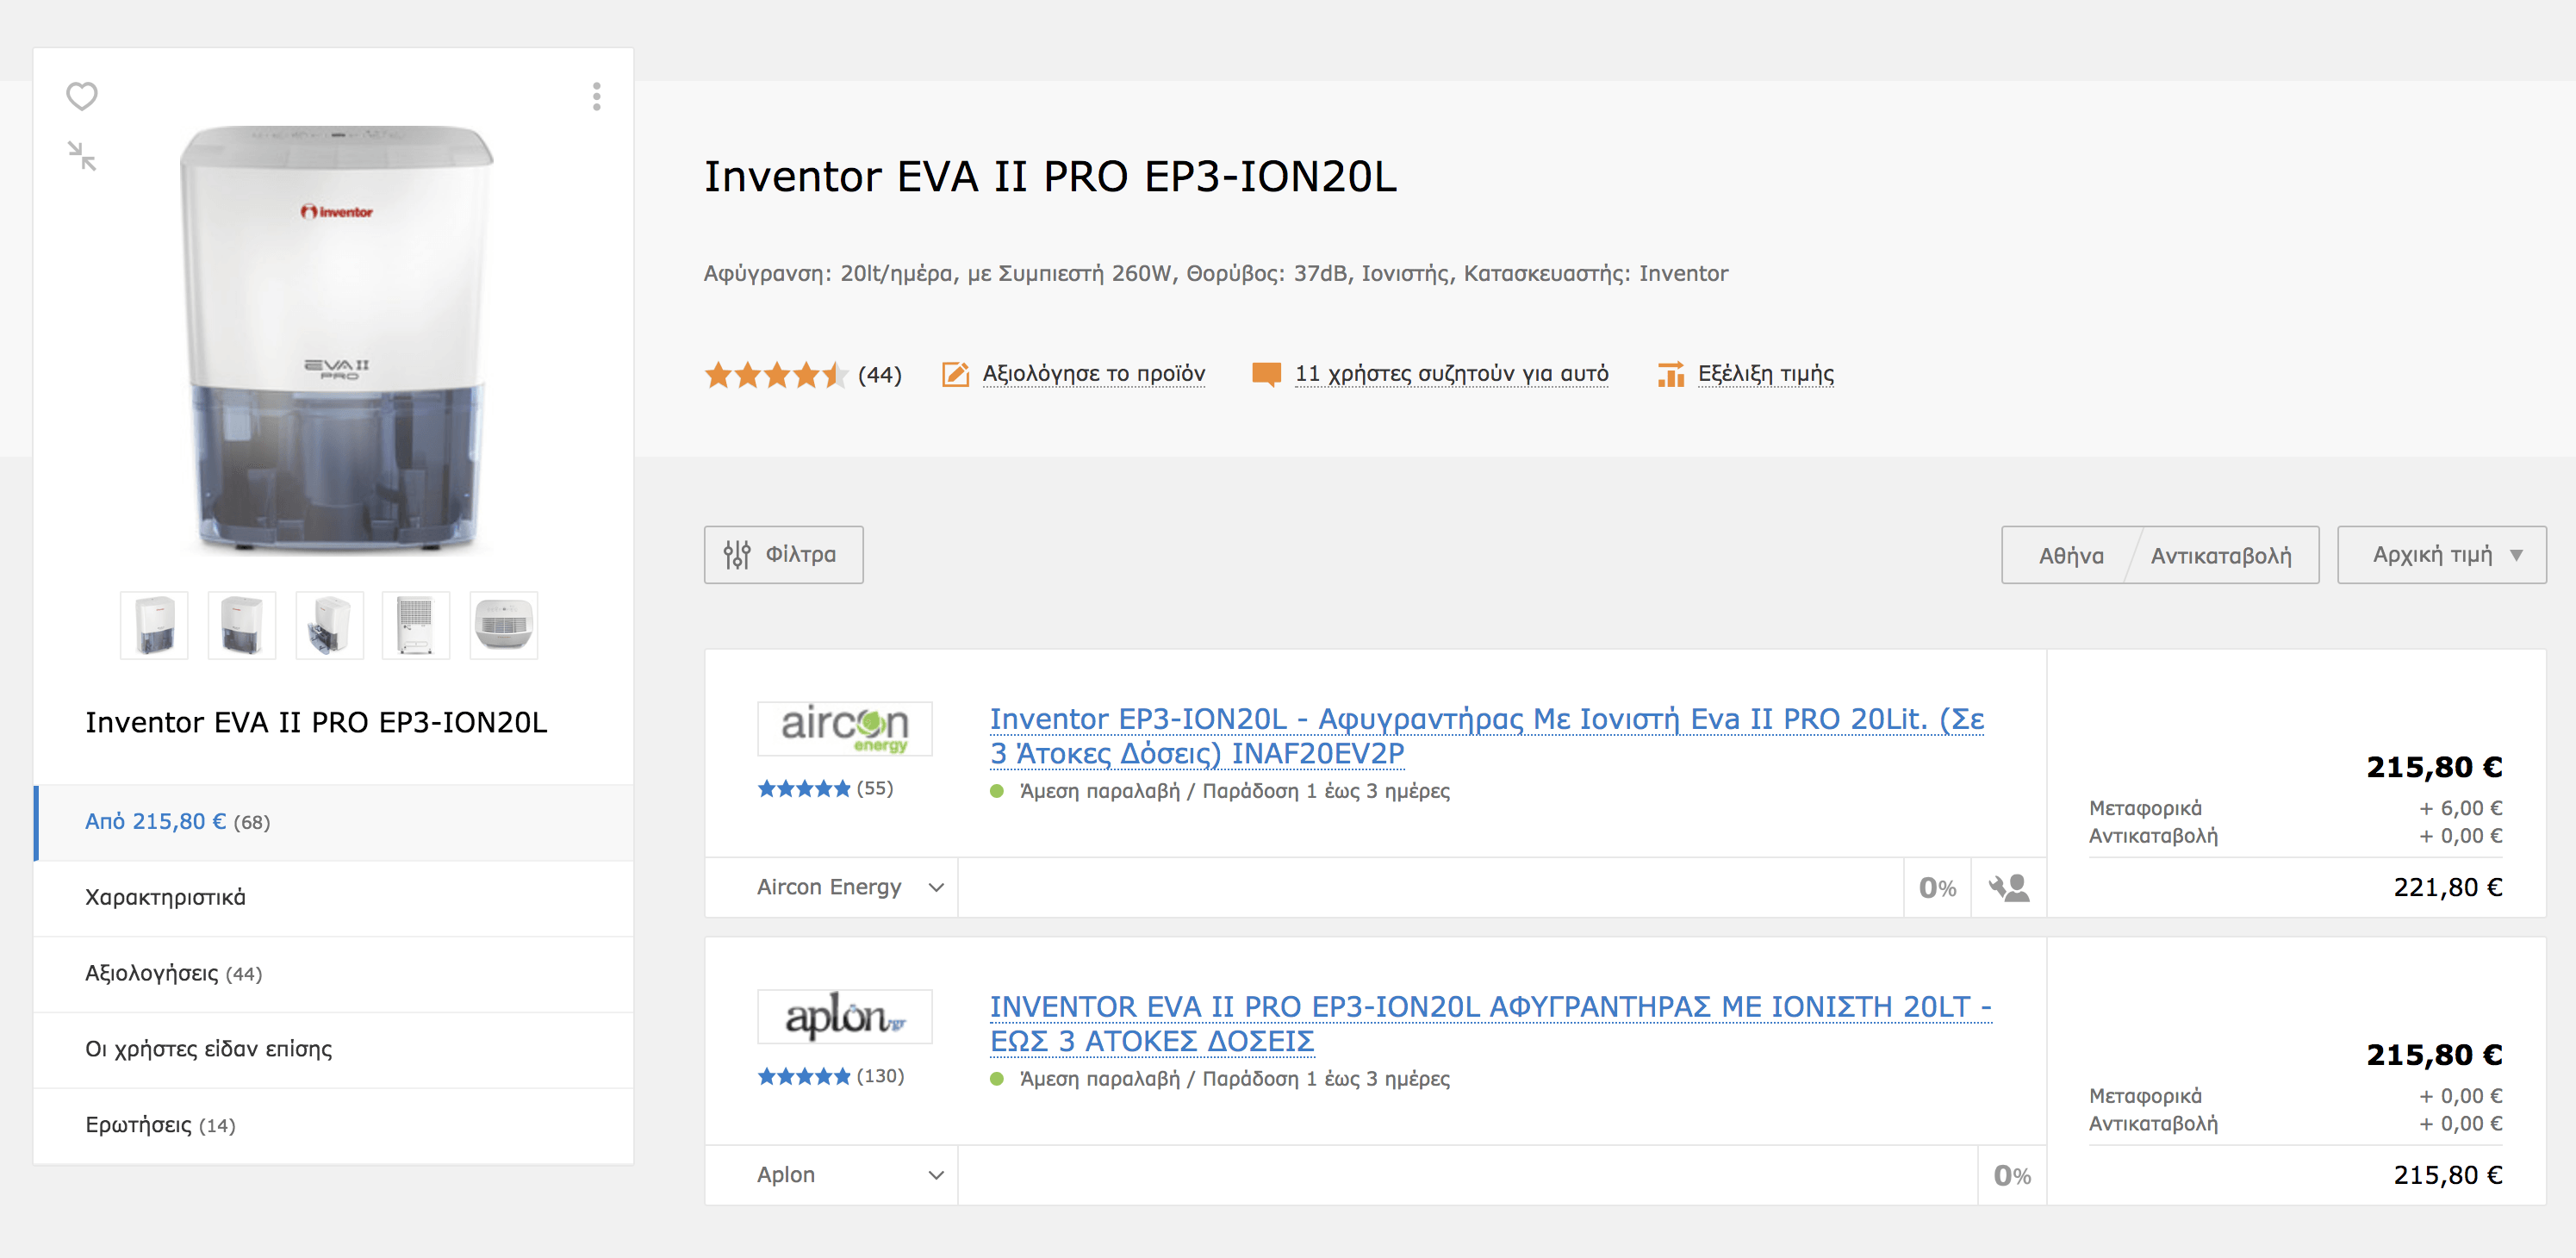
Task: Select second product thumbnail
Action: 241,625
